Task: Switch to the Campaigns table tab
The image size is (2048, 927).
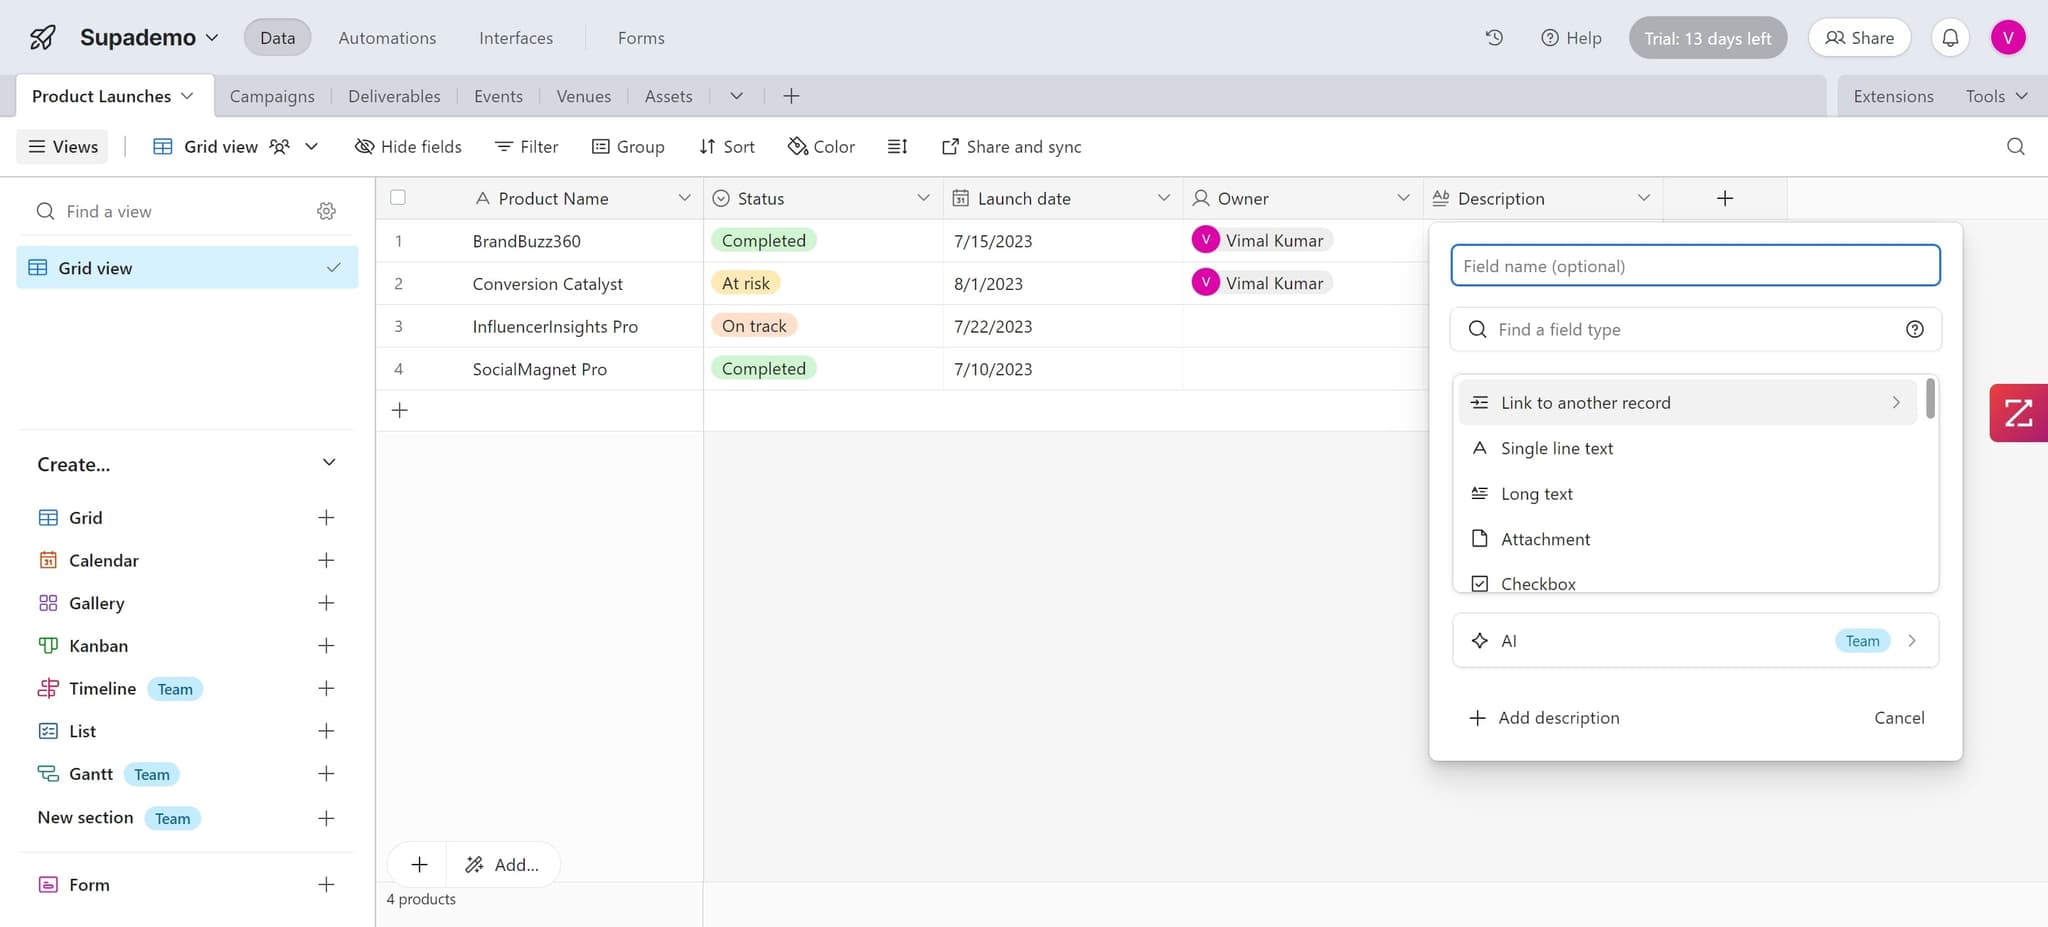Action: coord(272,96)
